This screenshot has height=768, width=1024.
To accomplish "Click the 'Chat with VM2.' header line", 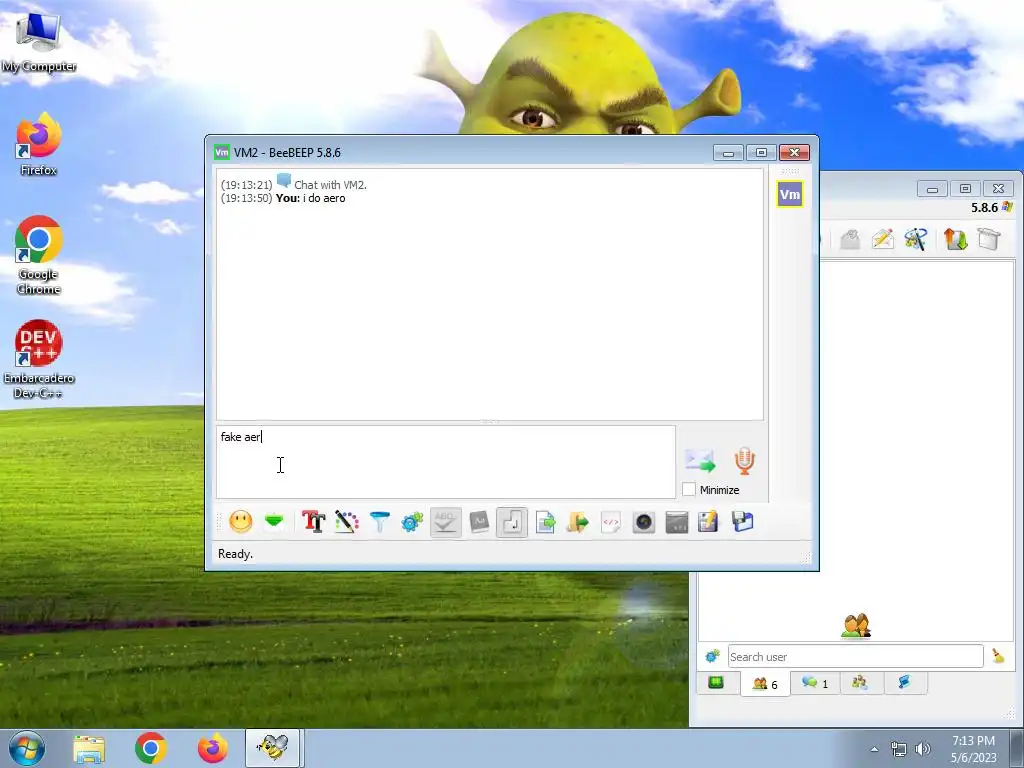I will pos(330,185).
